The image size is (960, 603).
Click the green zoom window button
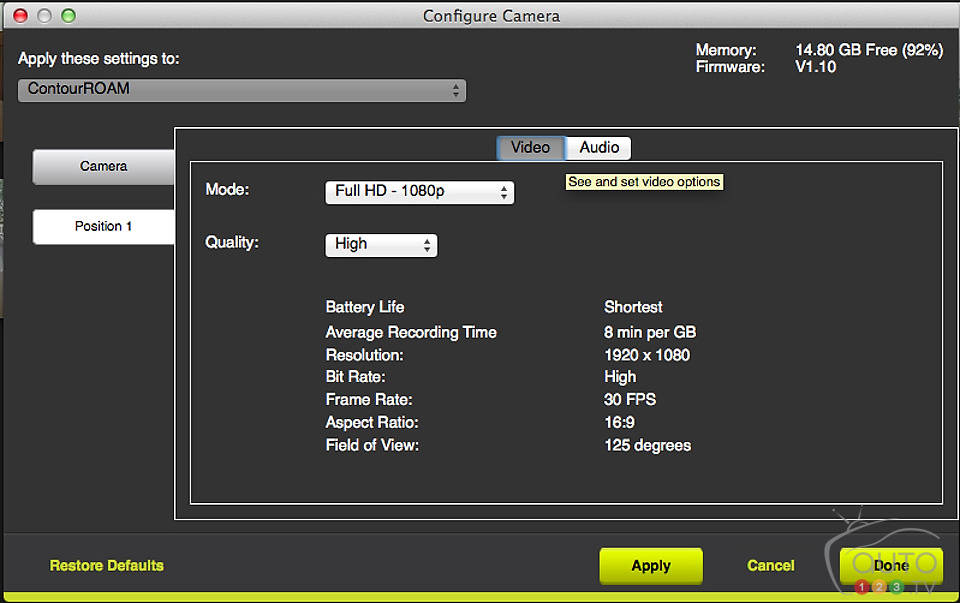(x=68, y=16)
